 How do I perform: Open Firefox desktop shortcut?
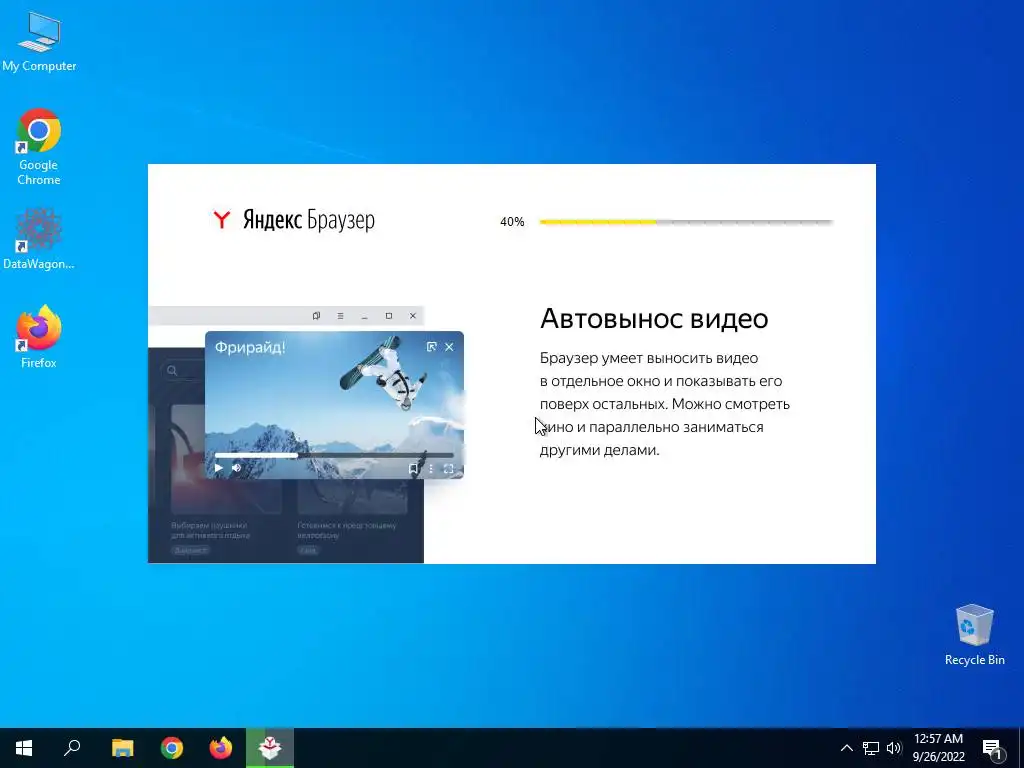tap(39, 336)
